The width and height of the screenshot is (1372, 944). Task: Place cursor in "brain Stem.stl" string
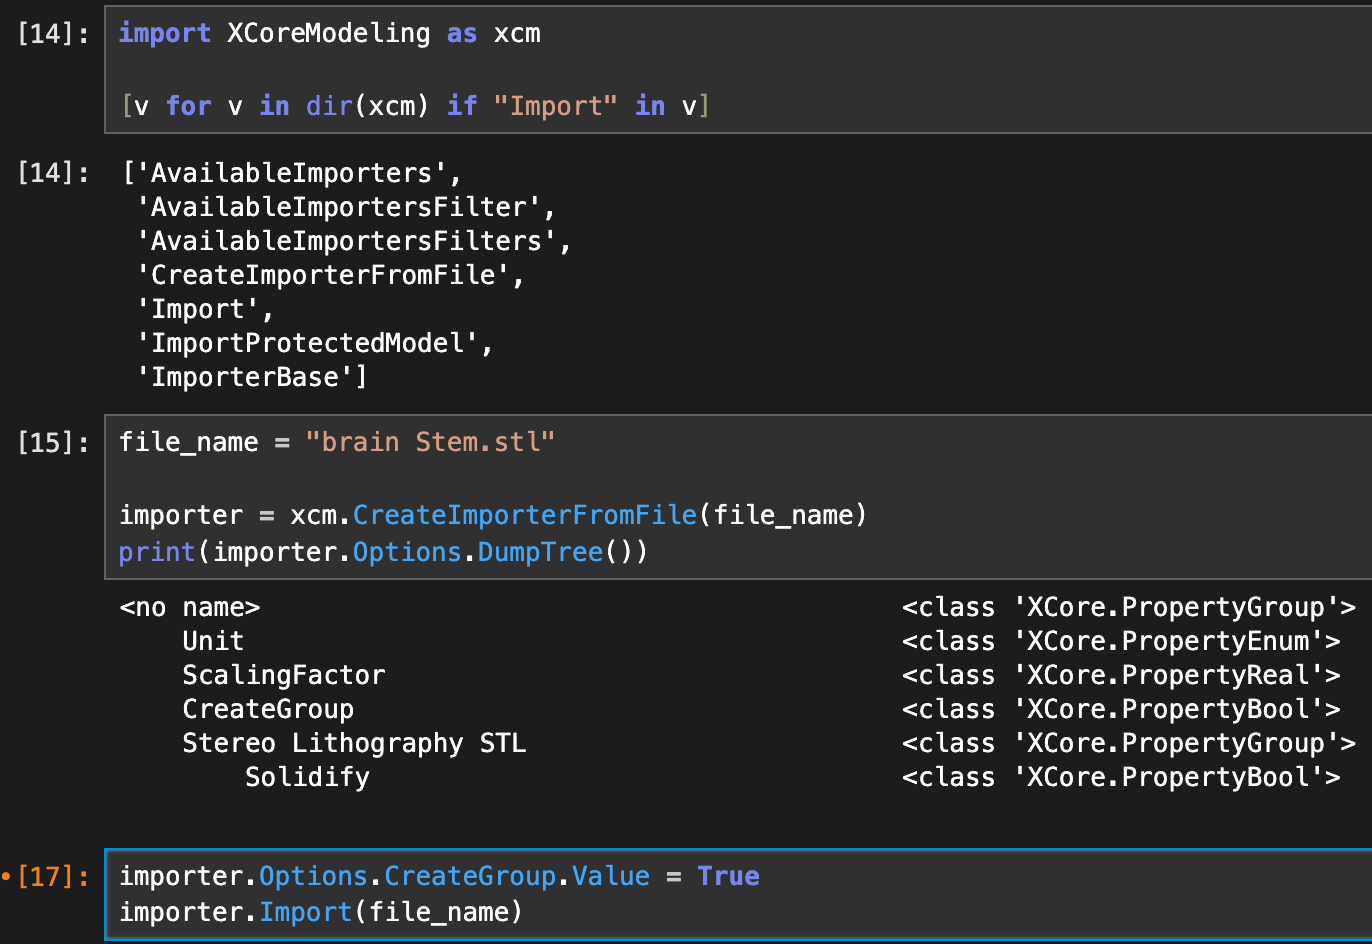click(x=430, y=442)
